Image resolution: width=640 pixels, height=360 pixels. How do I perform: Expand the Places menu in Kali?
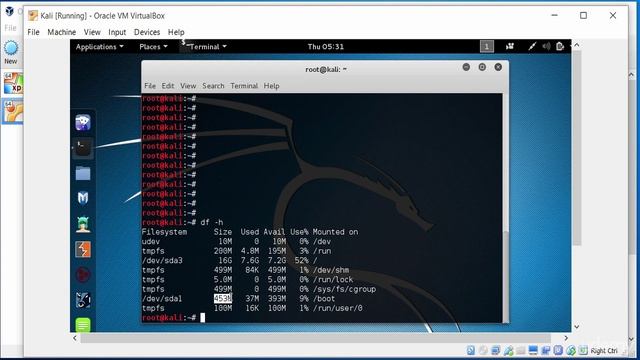[153, 47]
